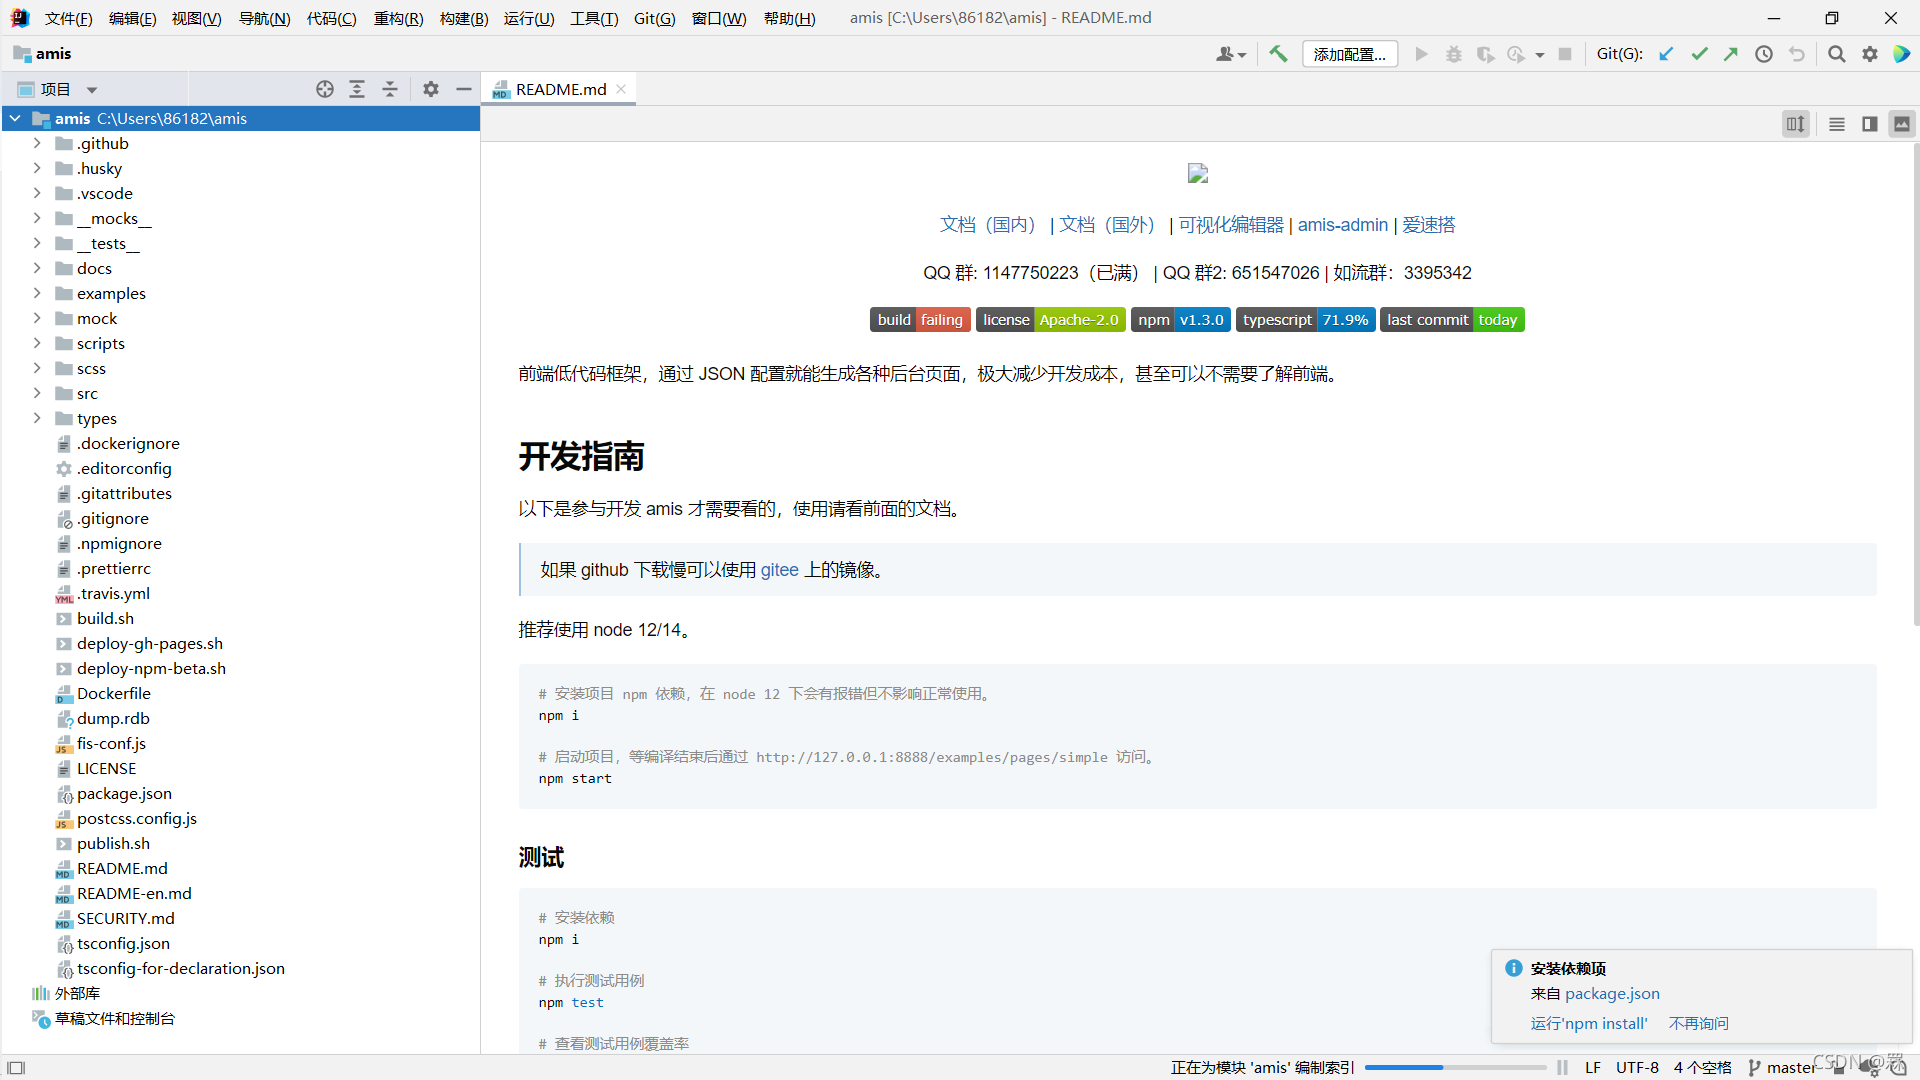Viewport: 1920px width, 1080px height.
Task: Open IDE settings gear in top toolbar
Action: [1870, 54]
